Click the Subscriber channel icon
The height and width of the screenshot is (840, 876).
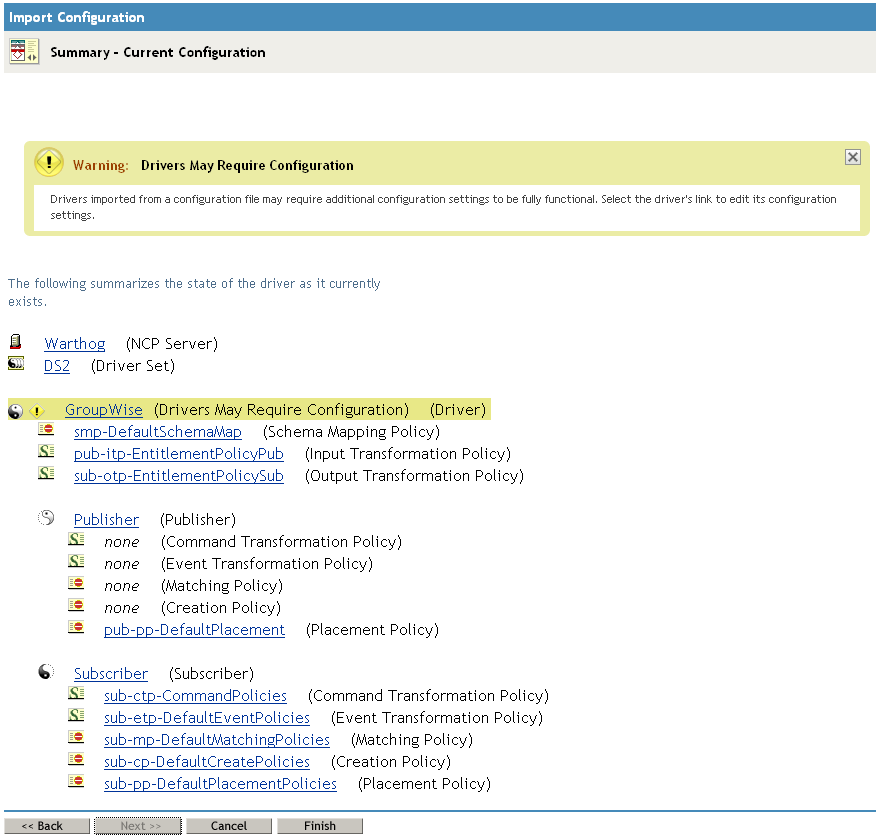[46, 671]
